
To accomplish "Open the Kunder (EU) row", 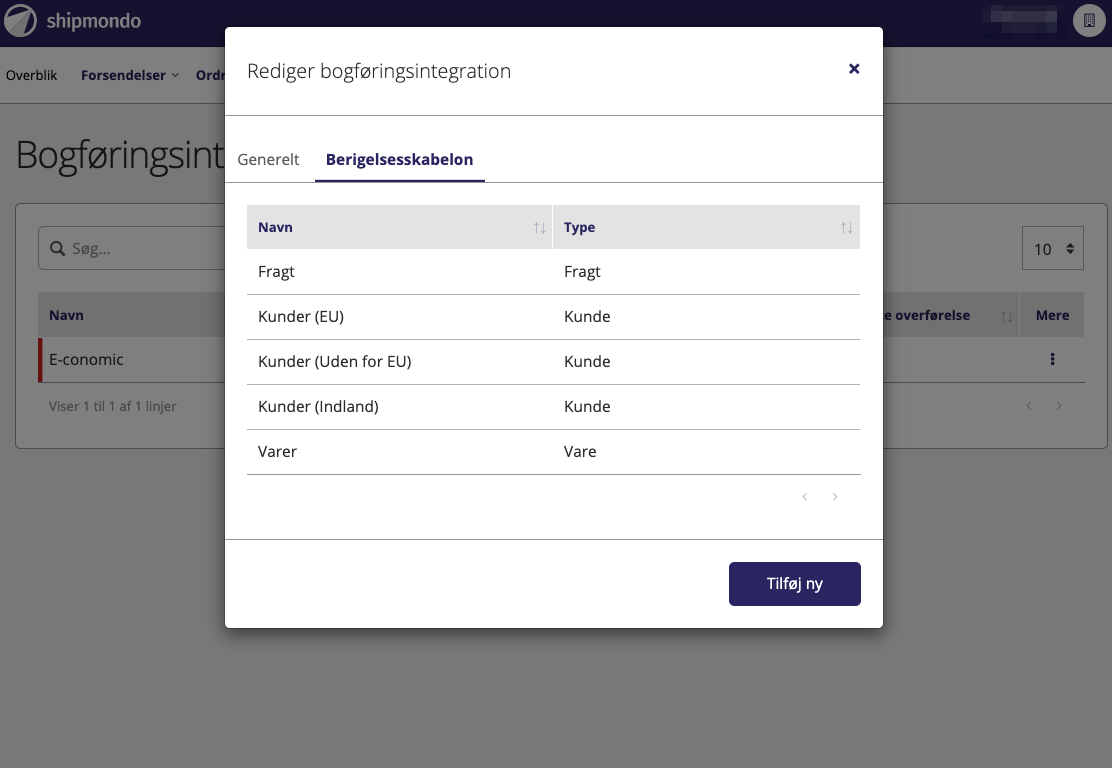I will tap(301, 317).
